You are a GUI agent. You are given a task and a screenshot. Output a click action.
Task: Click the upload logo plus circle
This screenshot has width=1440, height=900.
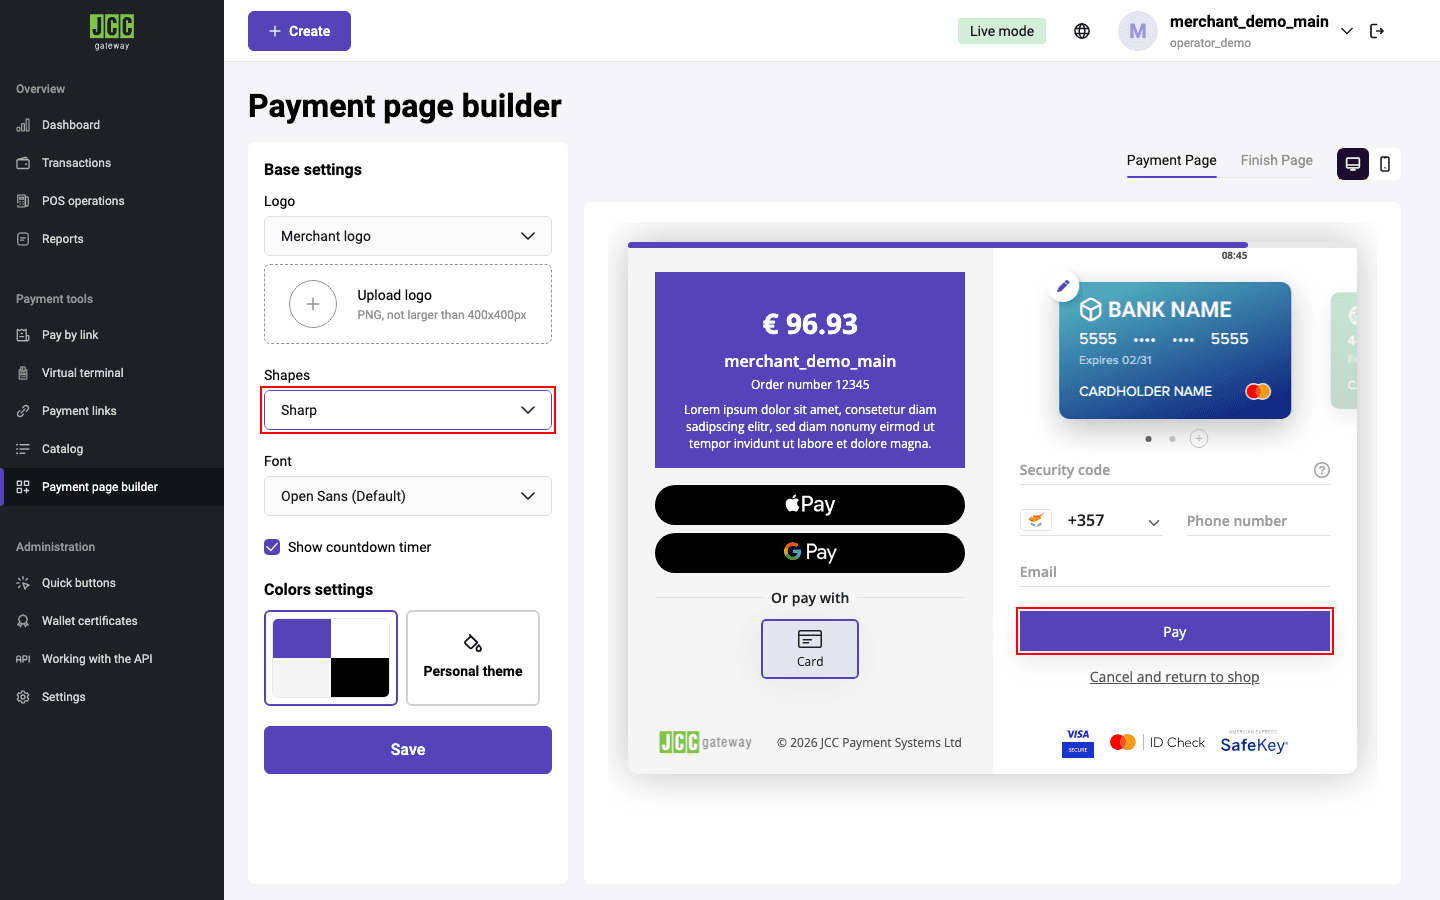click(x=313, y=304)
